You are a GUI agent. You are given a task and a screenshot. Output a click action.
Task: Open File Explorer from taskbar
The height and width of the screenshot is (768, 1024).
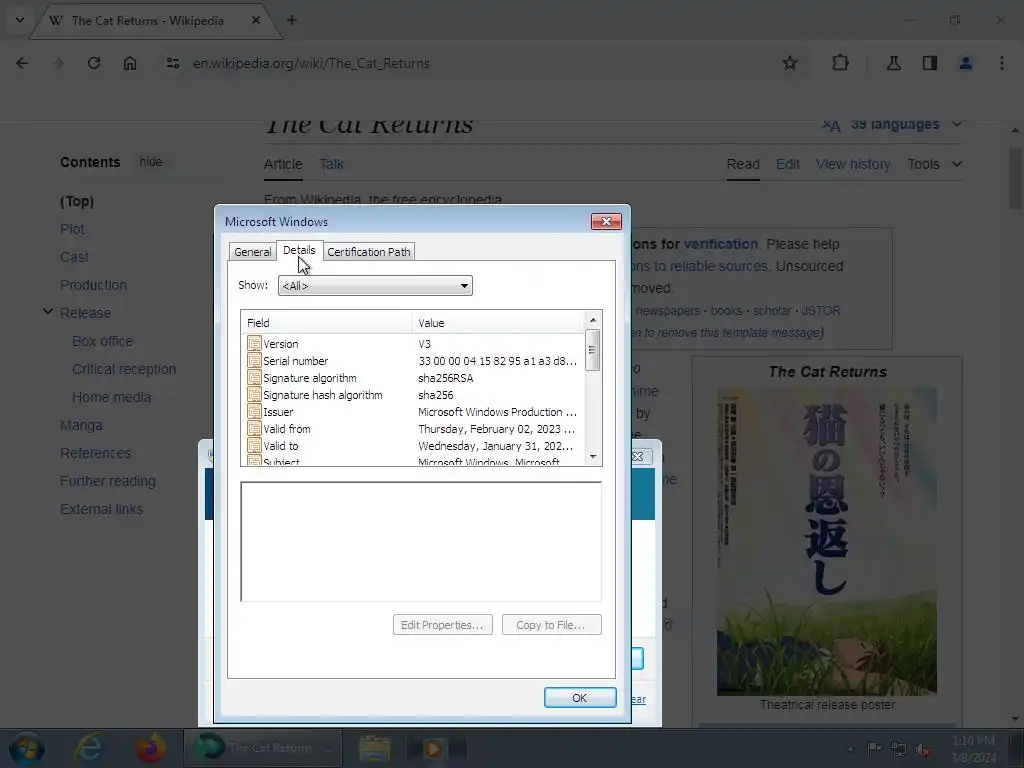[x=374, y=748]
